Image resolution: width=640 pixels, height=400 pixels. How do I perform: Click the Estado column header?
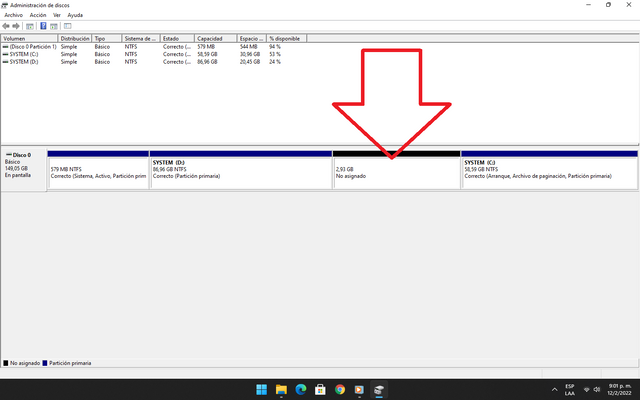point(178,38)
